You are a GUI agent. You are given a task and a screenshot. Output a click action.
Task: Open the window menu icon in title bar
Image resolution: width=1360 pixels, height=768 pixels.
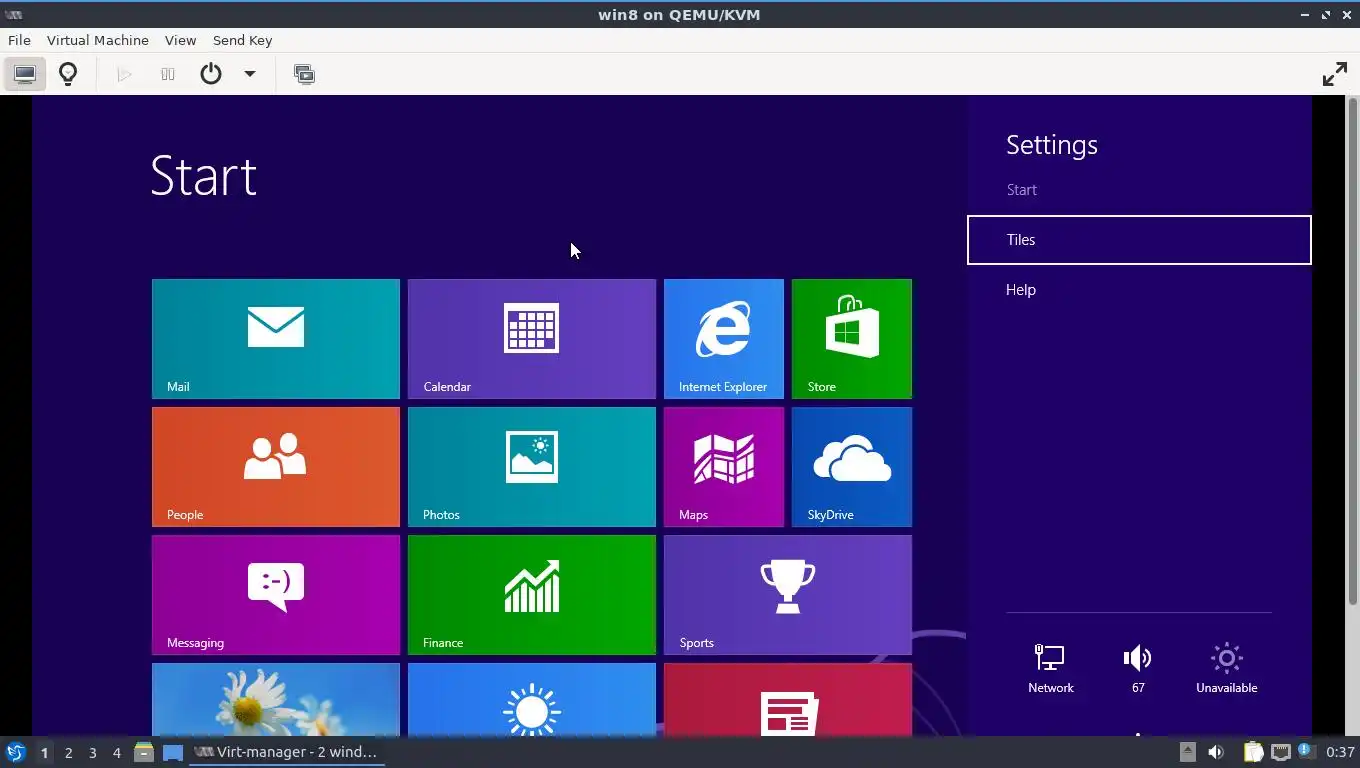14,14
